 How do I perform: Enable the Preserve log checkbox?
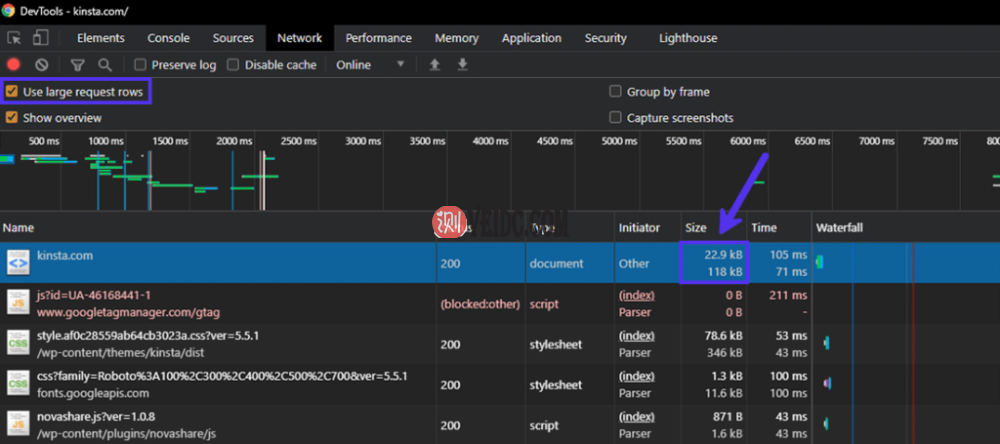(x=141, y=65)
